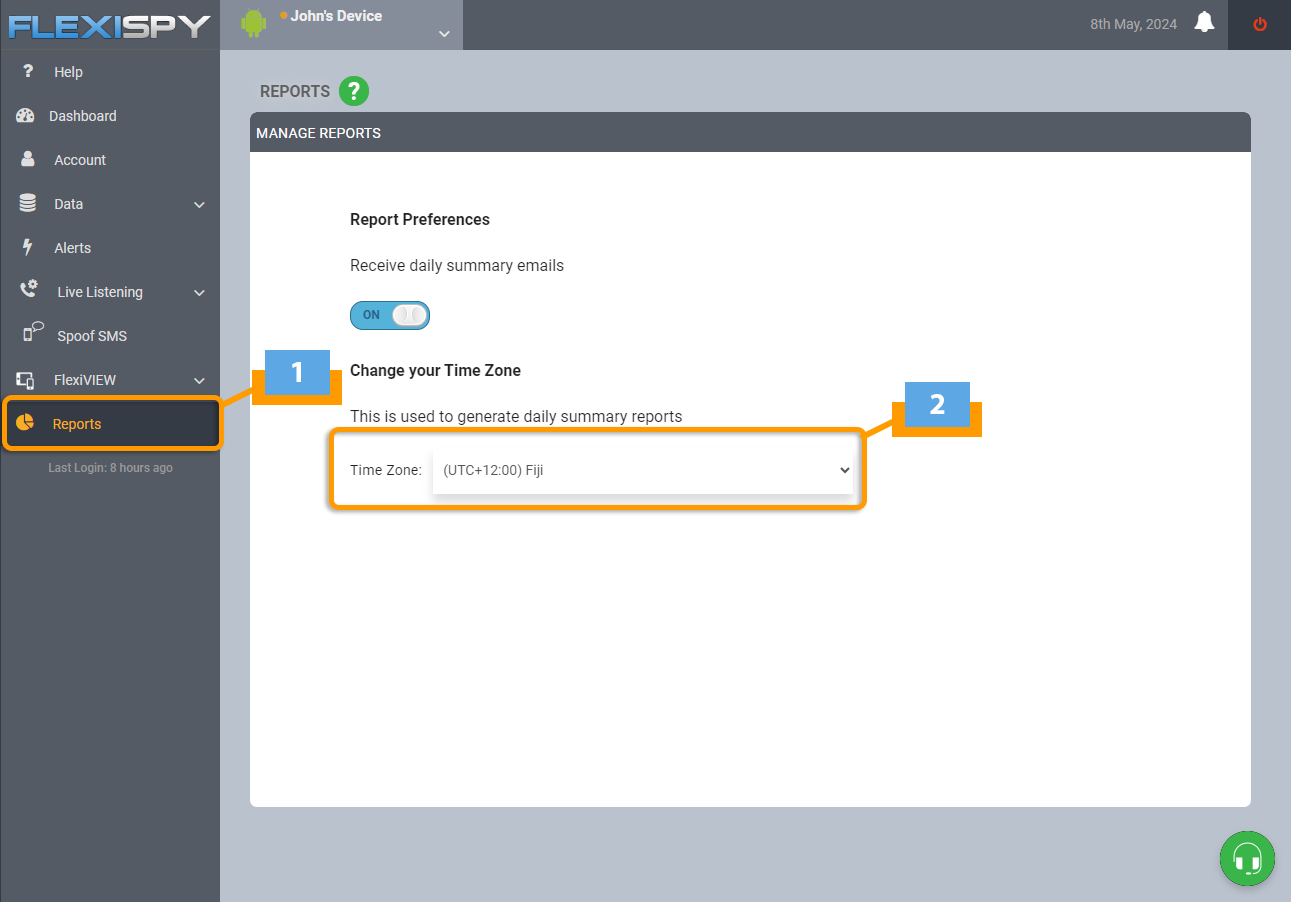The height and width of the screenshot is (902, 1291).
Task: Select the Reports menu label
Action: (77, 424)
